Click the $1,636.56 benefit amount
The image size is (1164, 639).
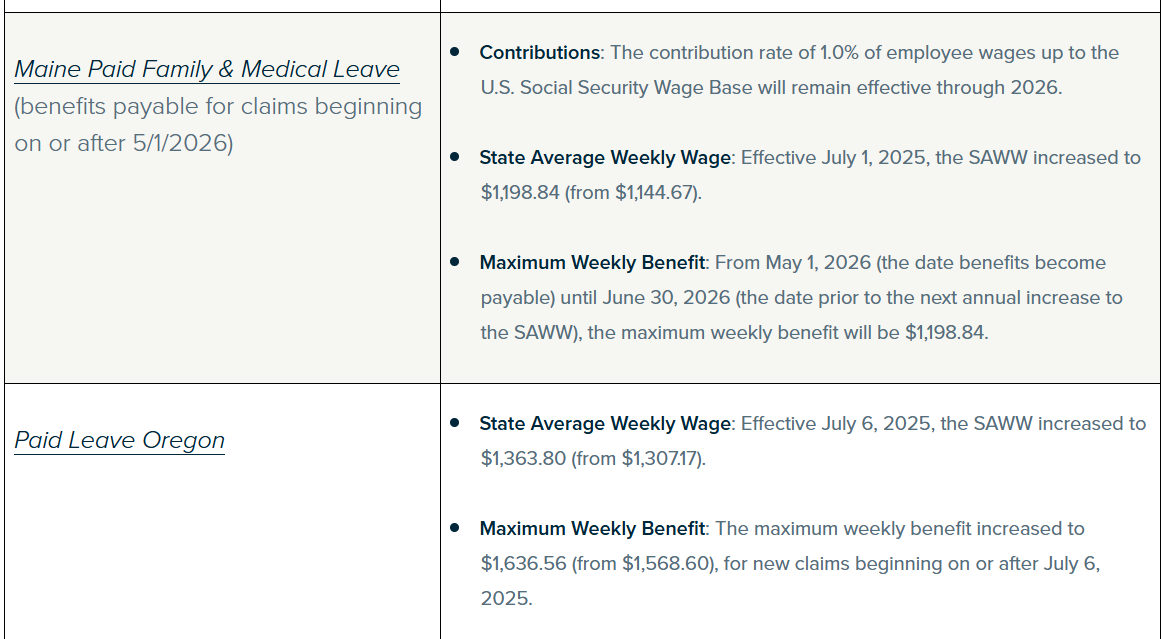click(523, 563)
